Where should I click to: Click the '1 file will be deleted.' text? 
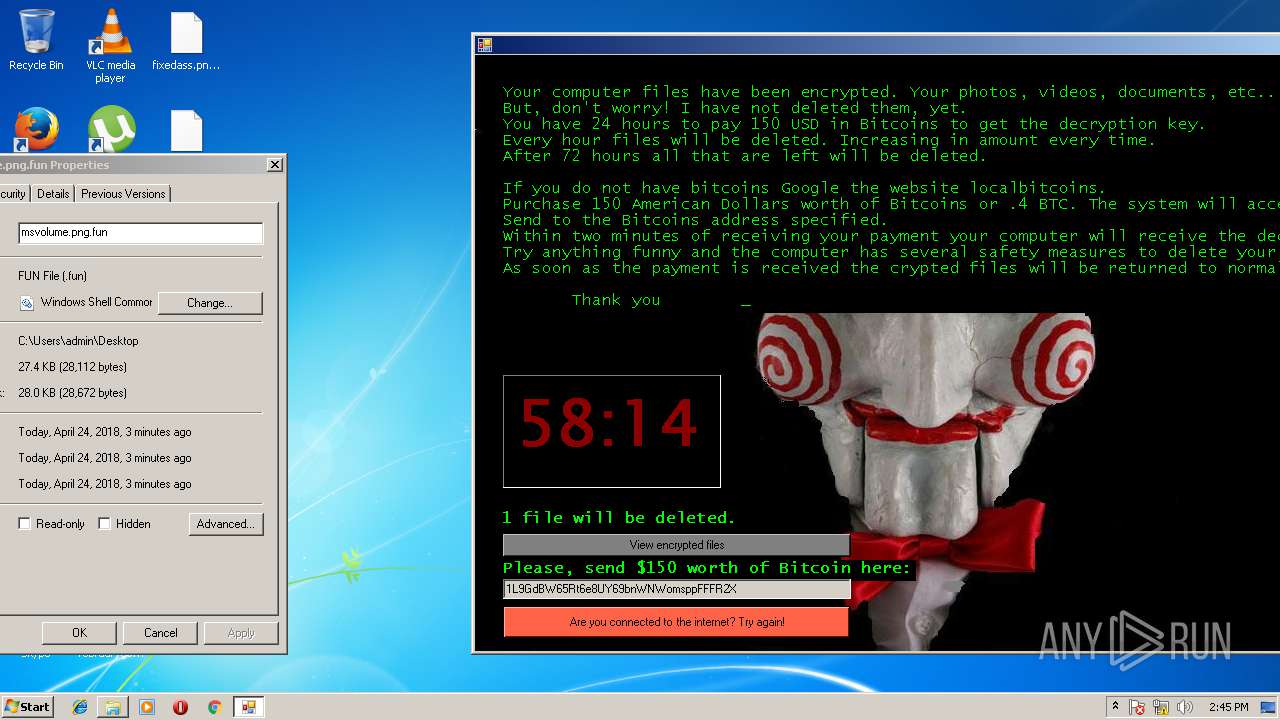click(x=618, y=518)
